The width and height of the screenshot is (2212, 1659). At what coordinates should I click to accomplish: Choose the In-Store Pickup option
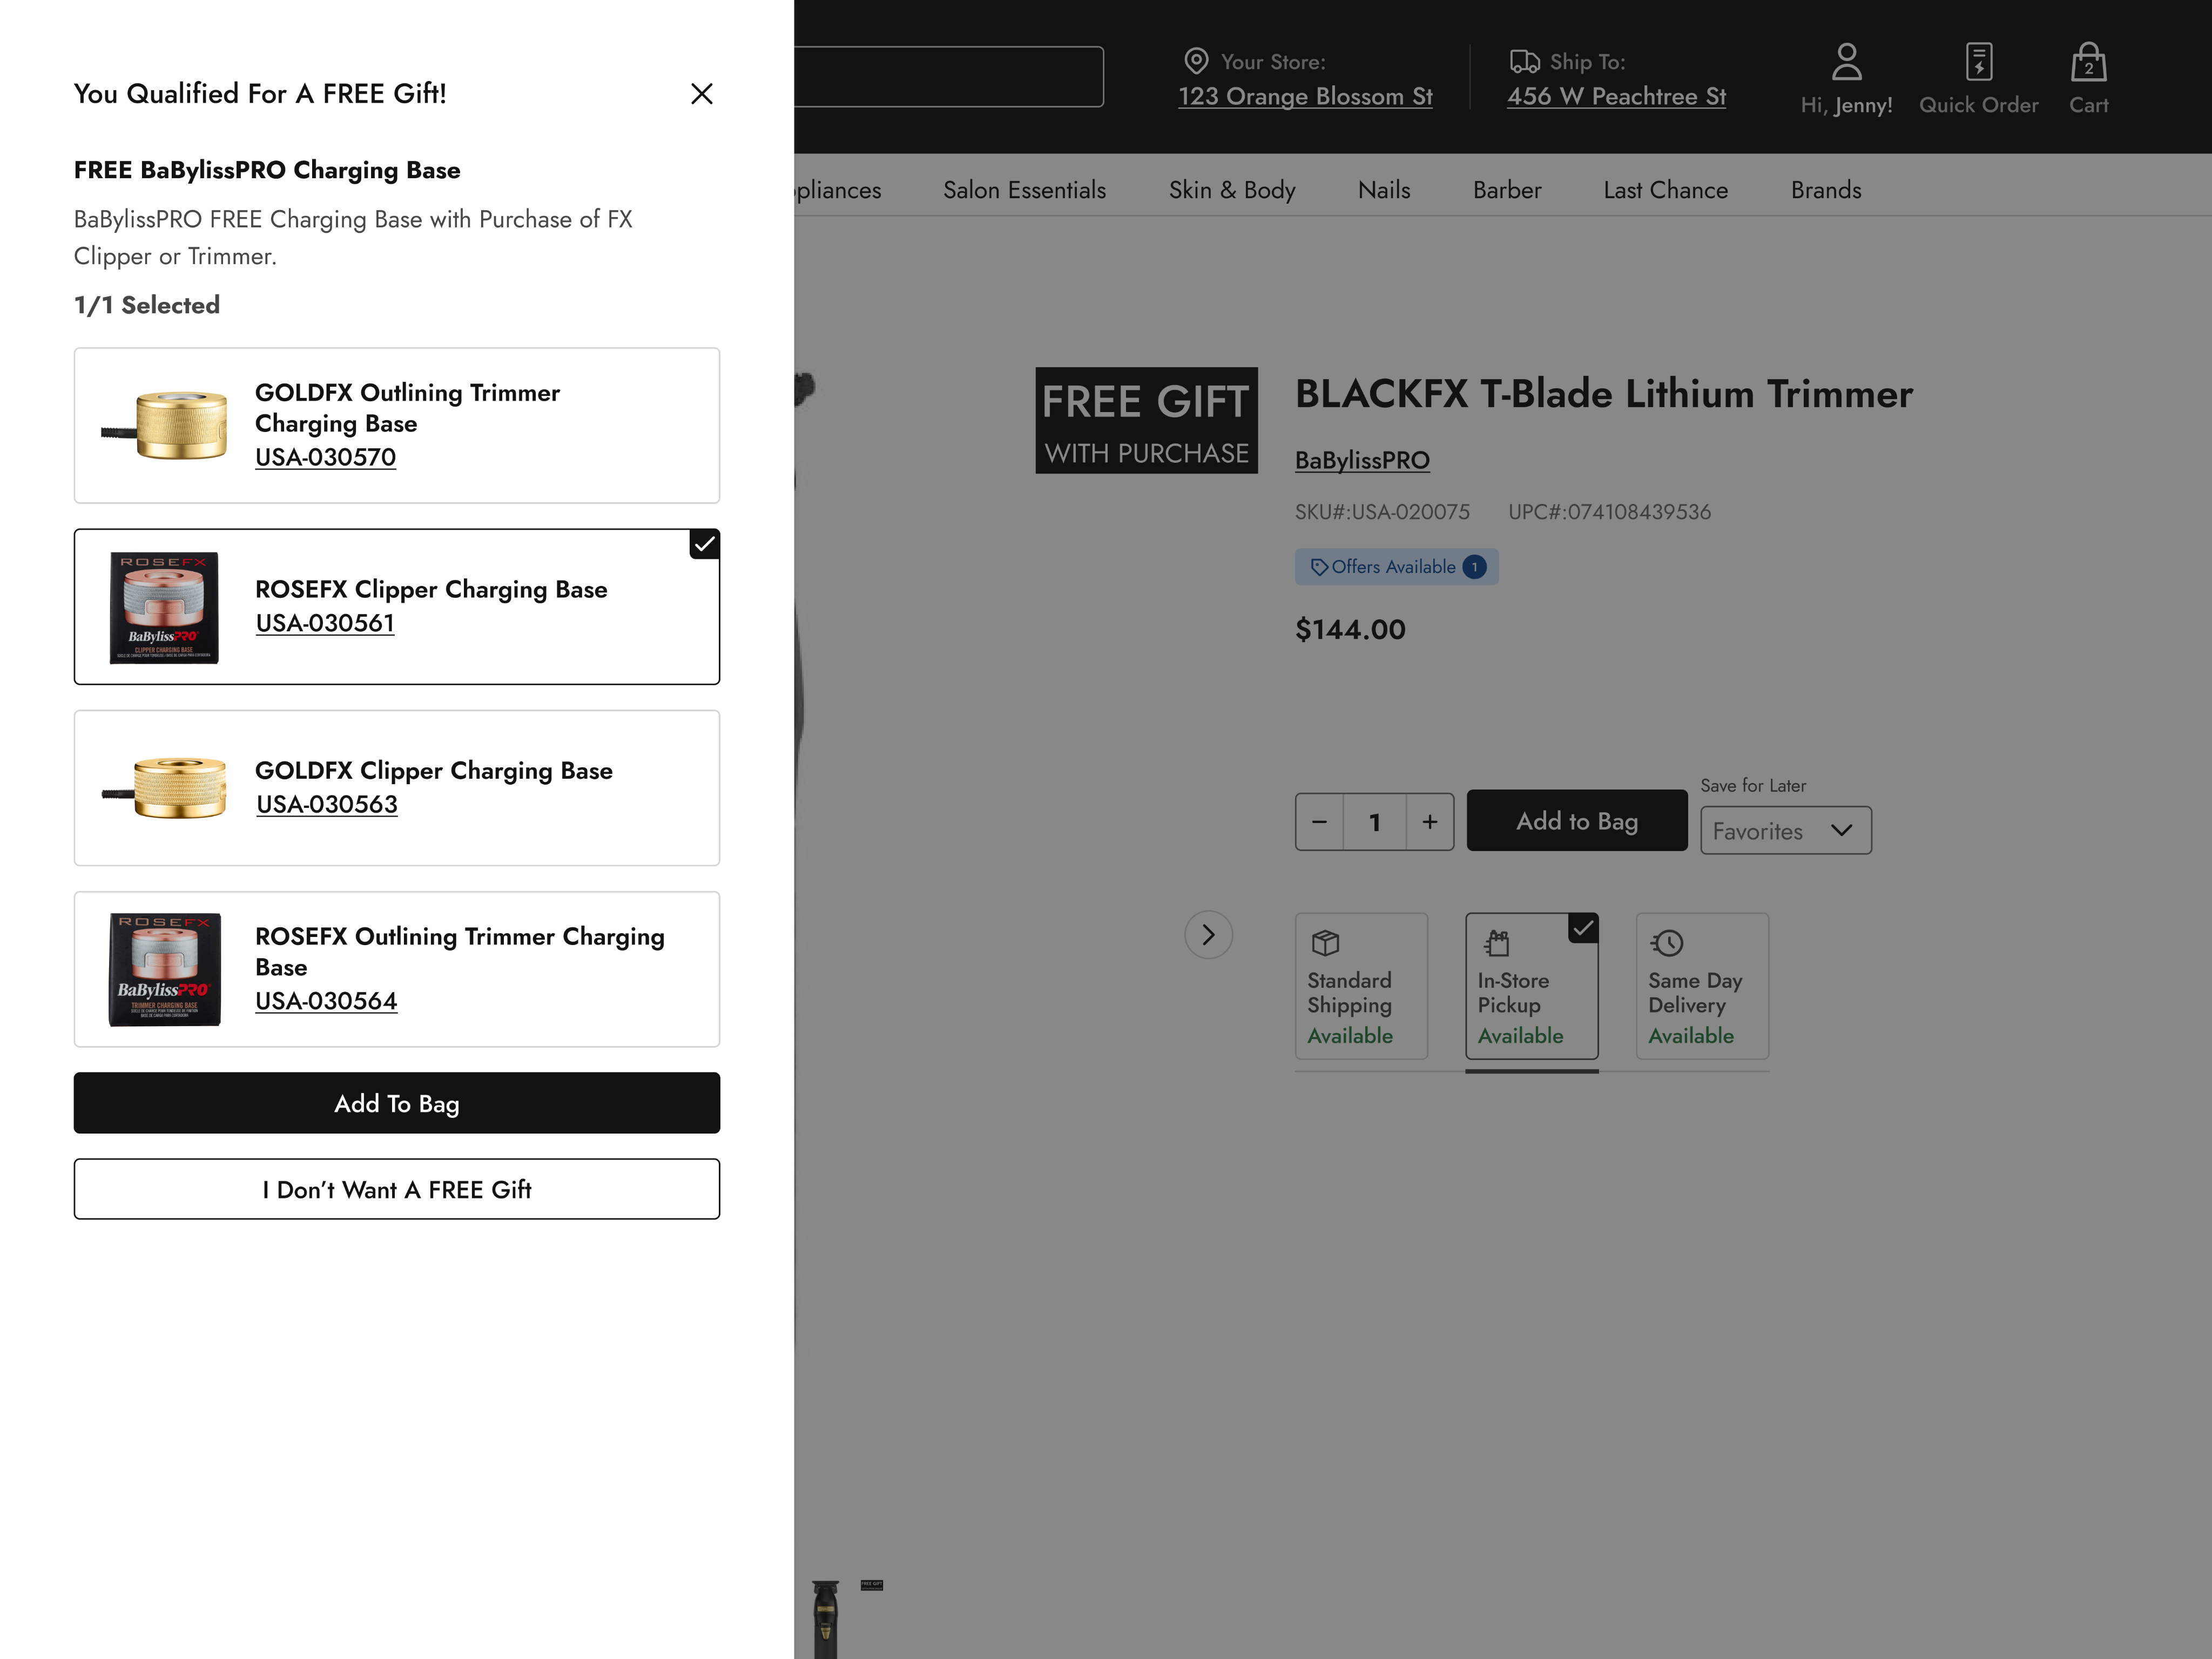(1532, 986)
